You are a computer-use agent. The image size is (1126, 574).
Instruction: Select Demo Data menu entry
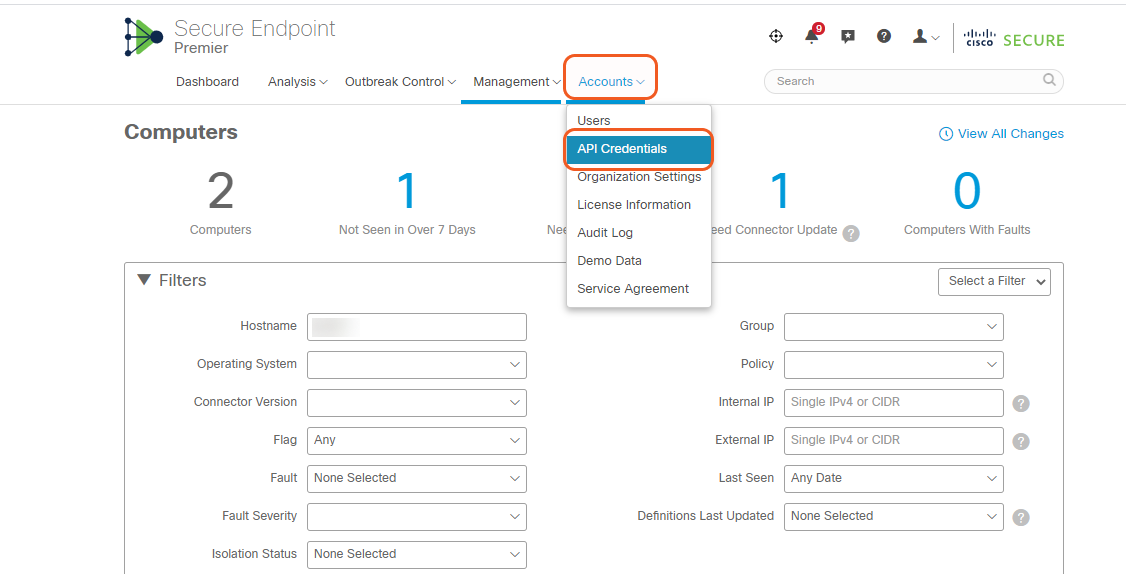click(x=638, y=261)
